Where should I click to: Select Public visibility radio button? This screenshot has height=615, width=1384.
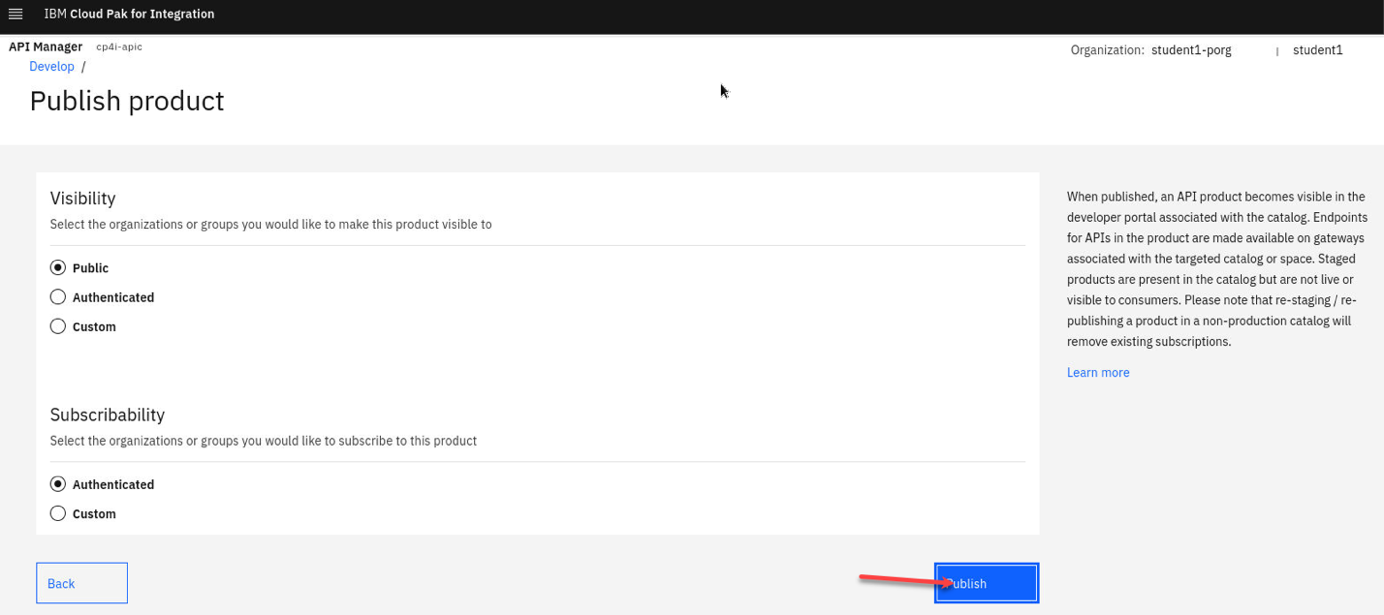58,268
